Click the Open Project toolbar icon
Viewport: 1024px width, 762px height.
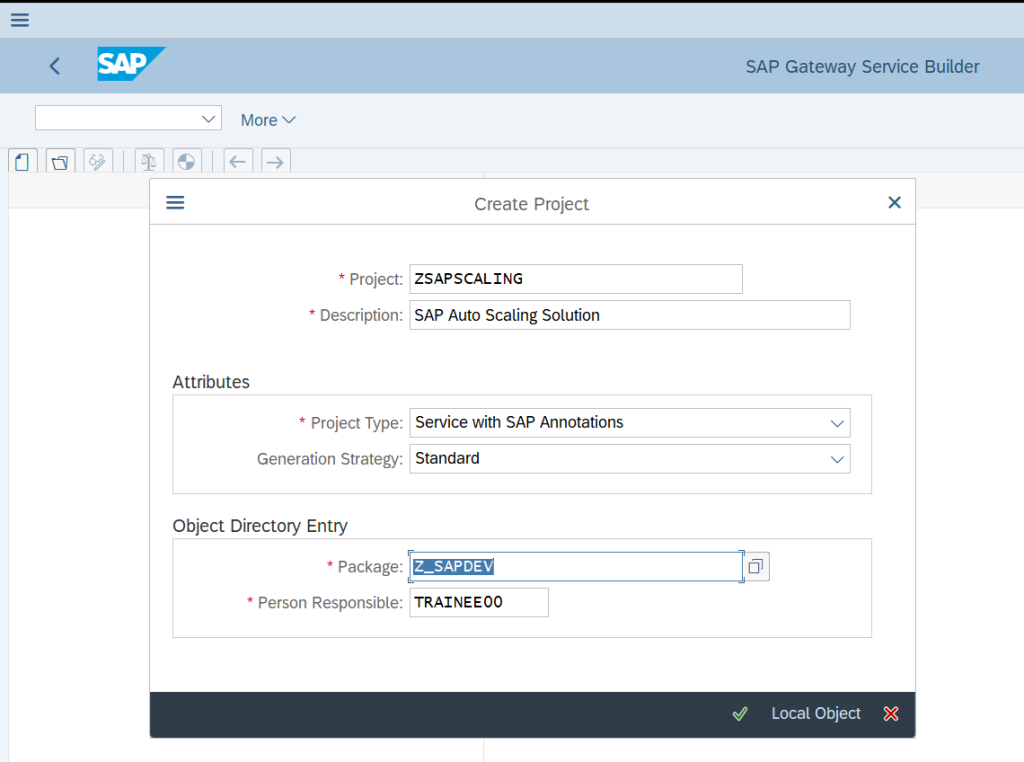tap(60, 161)
